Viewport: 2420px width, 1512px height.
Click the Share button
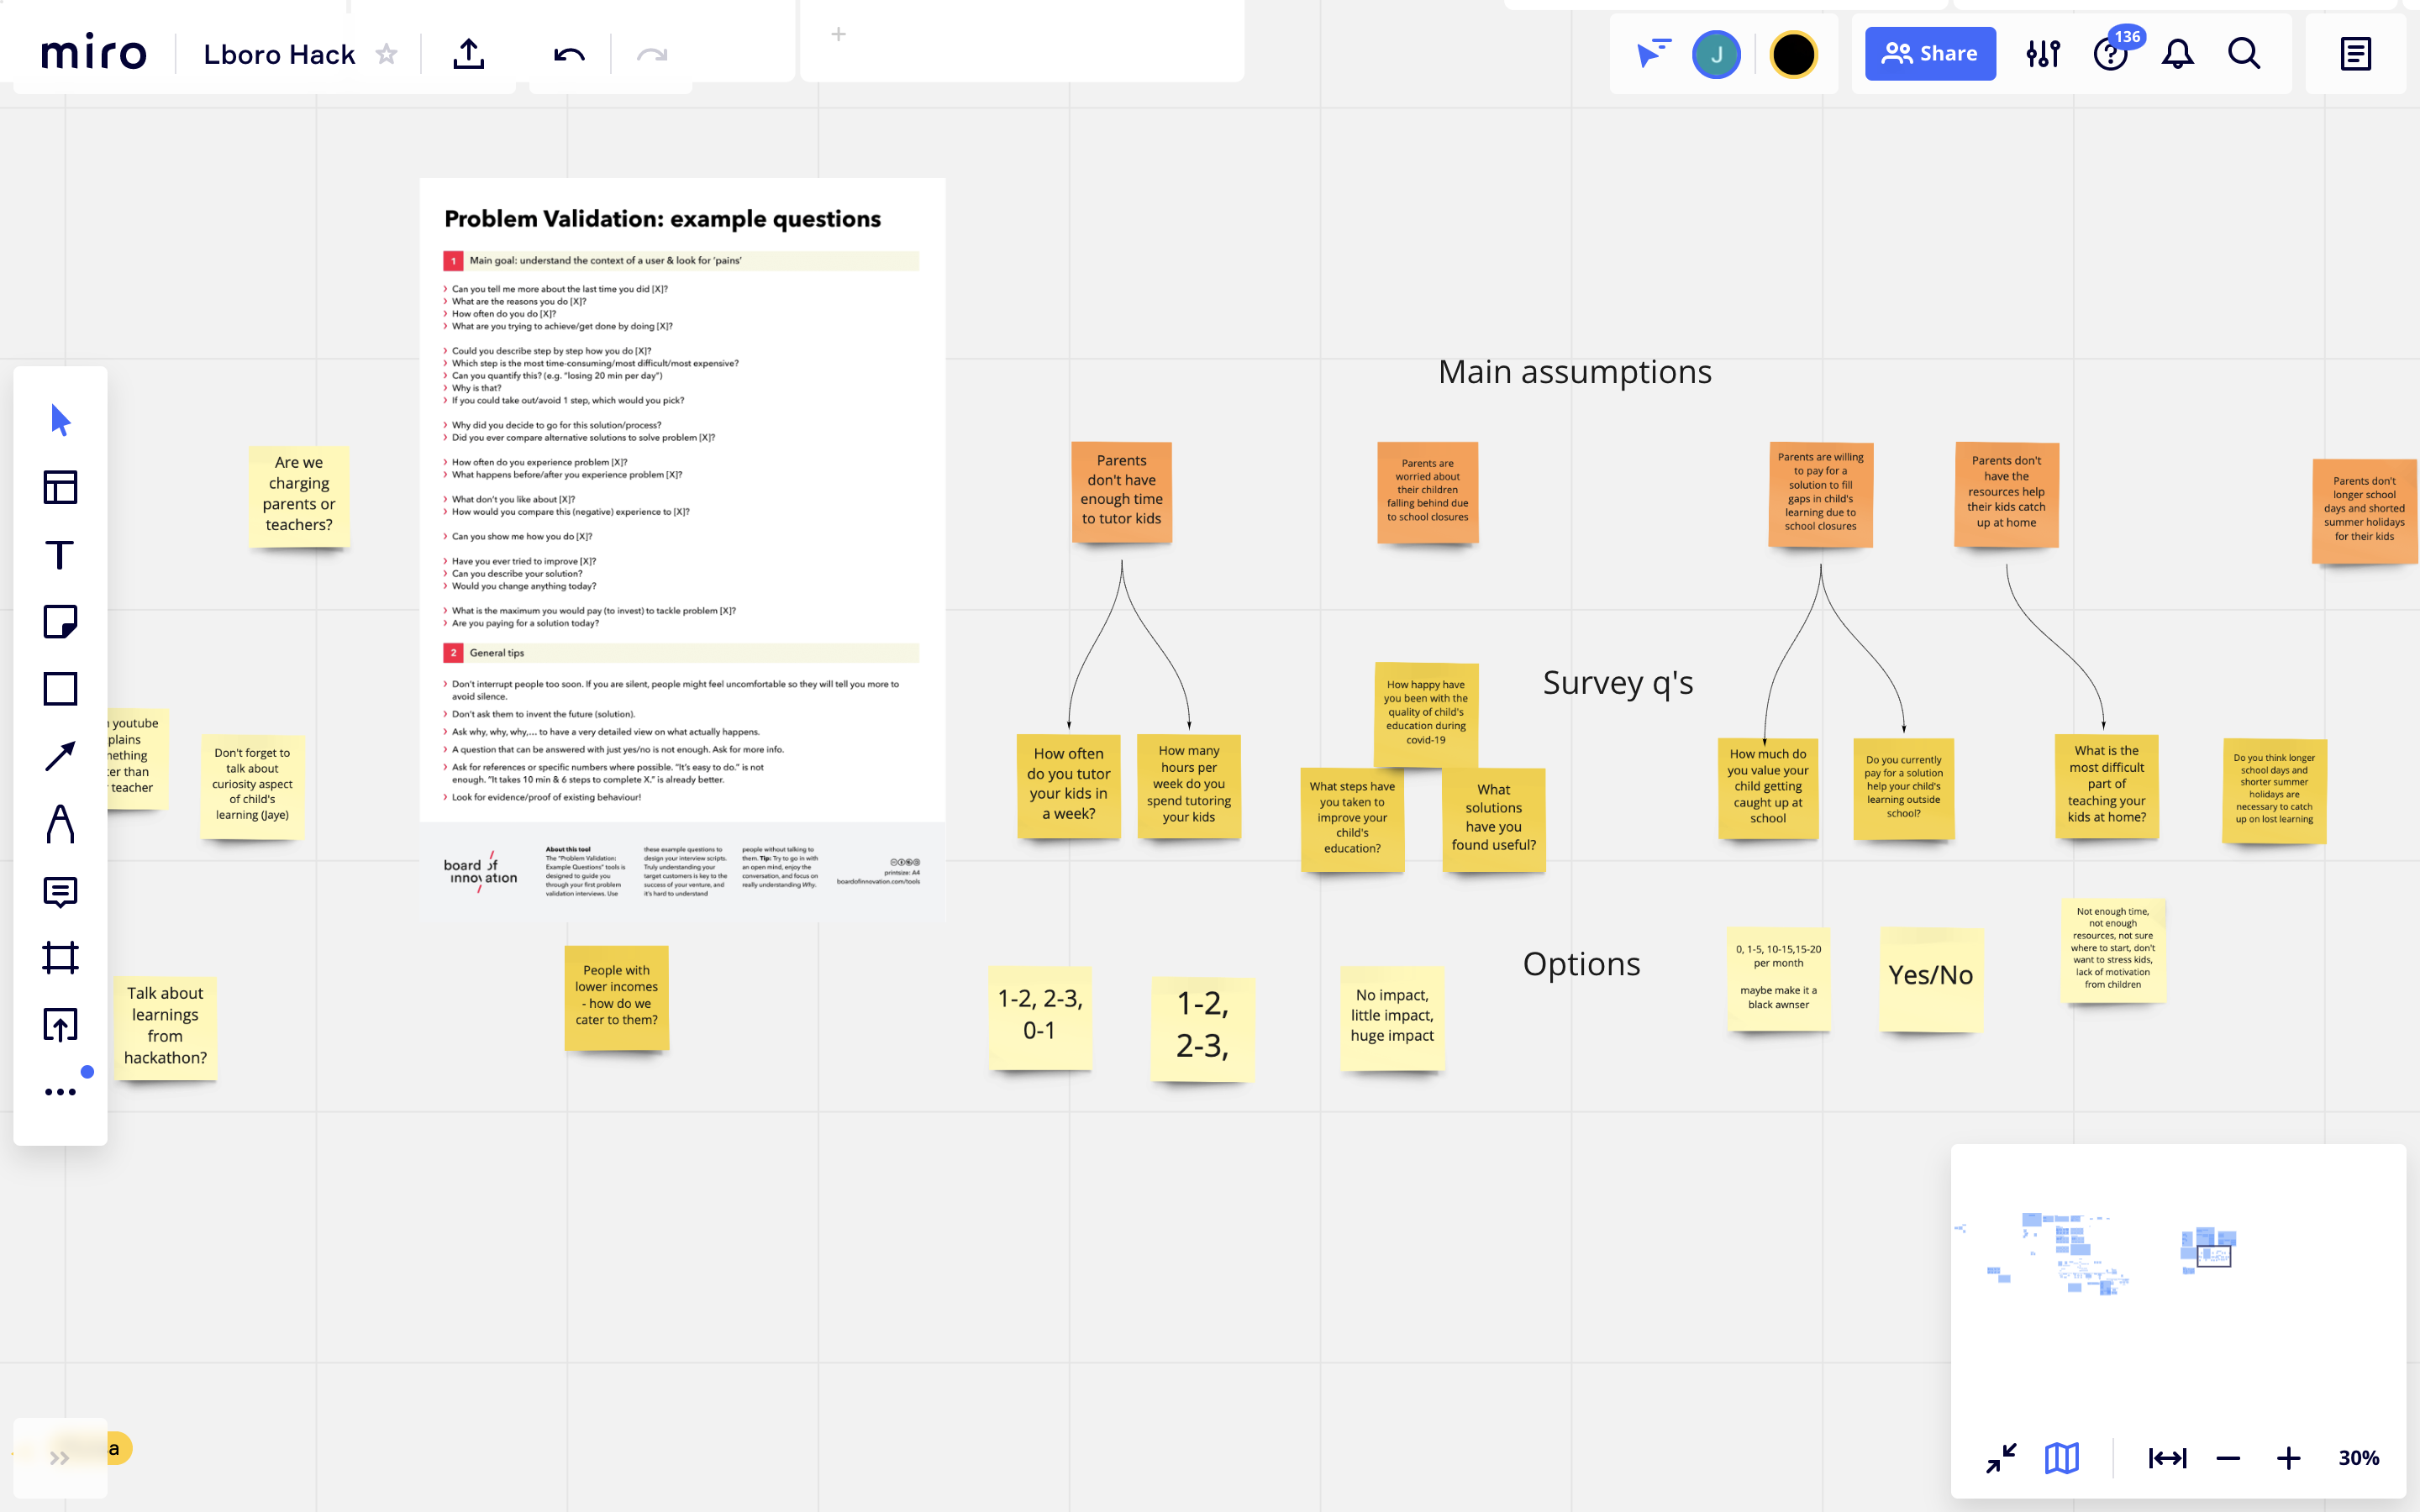(1930, 54)
